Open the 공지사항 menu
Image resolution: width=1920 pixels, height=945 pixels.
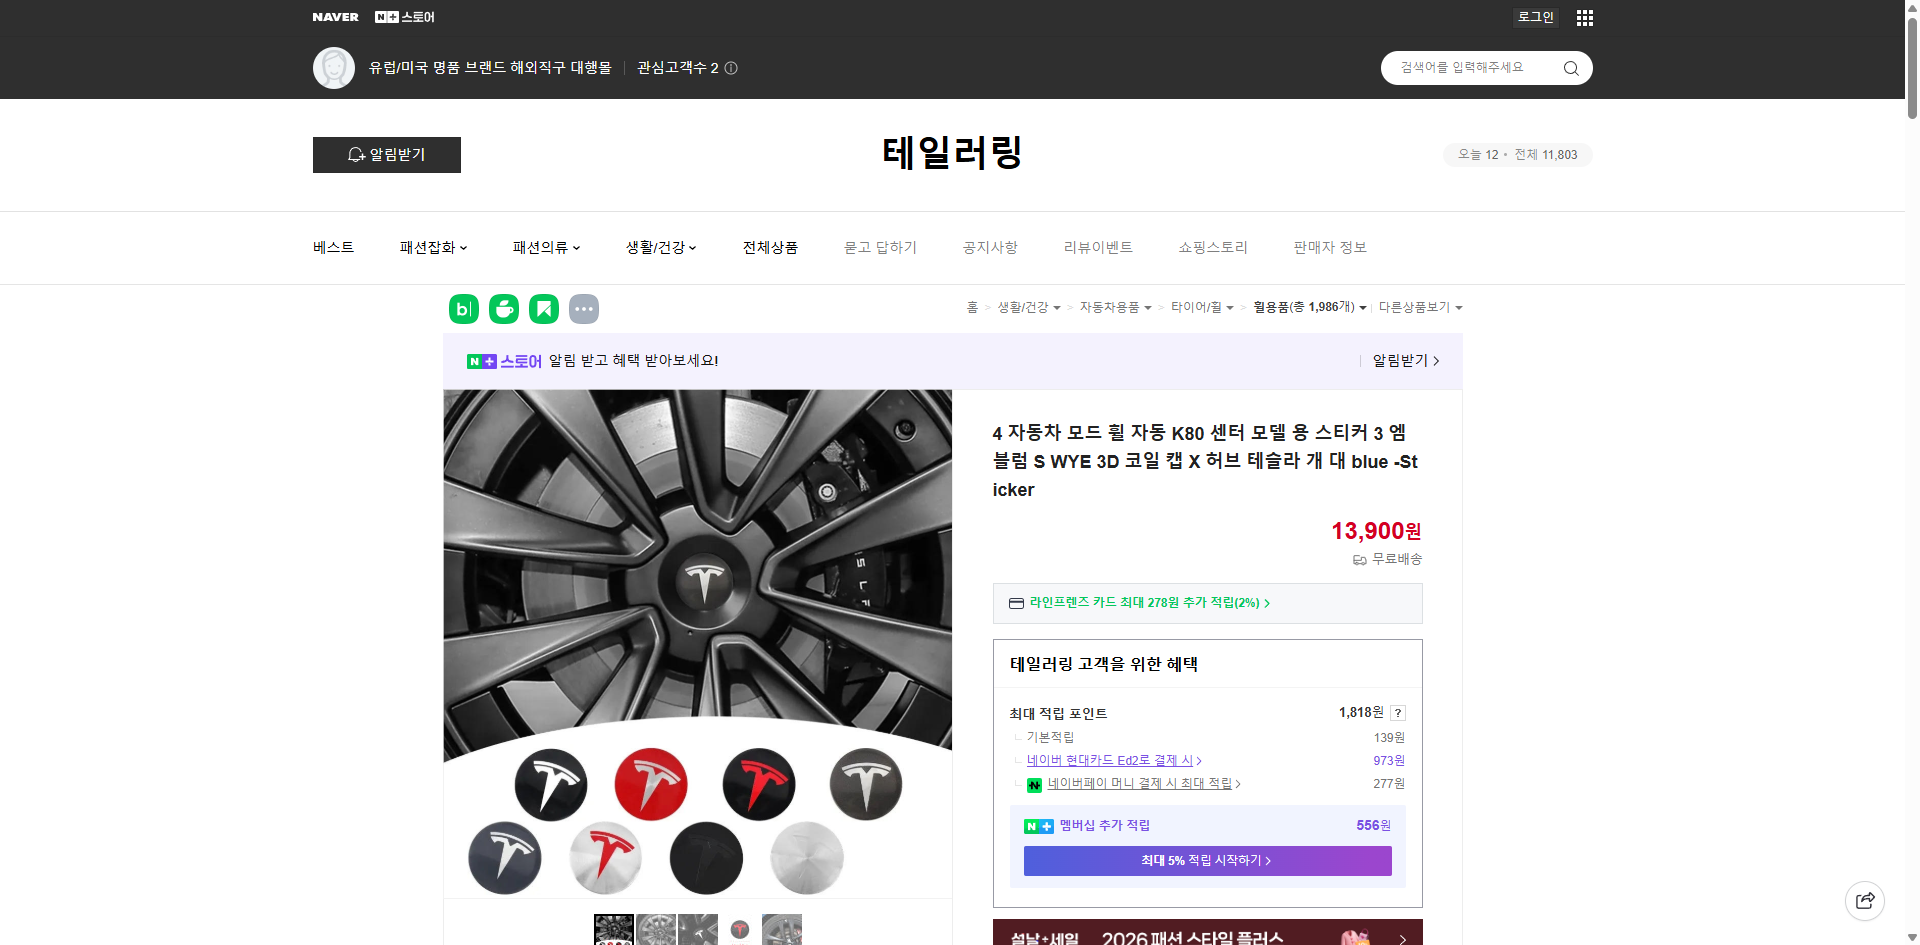pyautogui.click(x=989, y=247)
